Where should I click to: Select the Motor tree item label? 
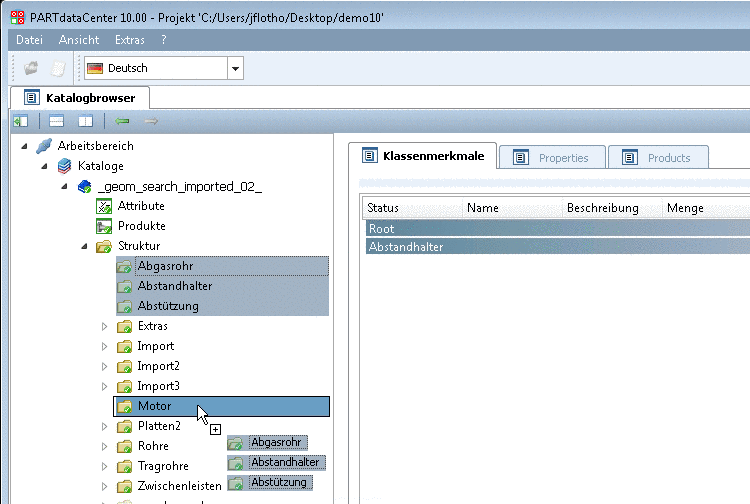(154, 406)
